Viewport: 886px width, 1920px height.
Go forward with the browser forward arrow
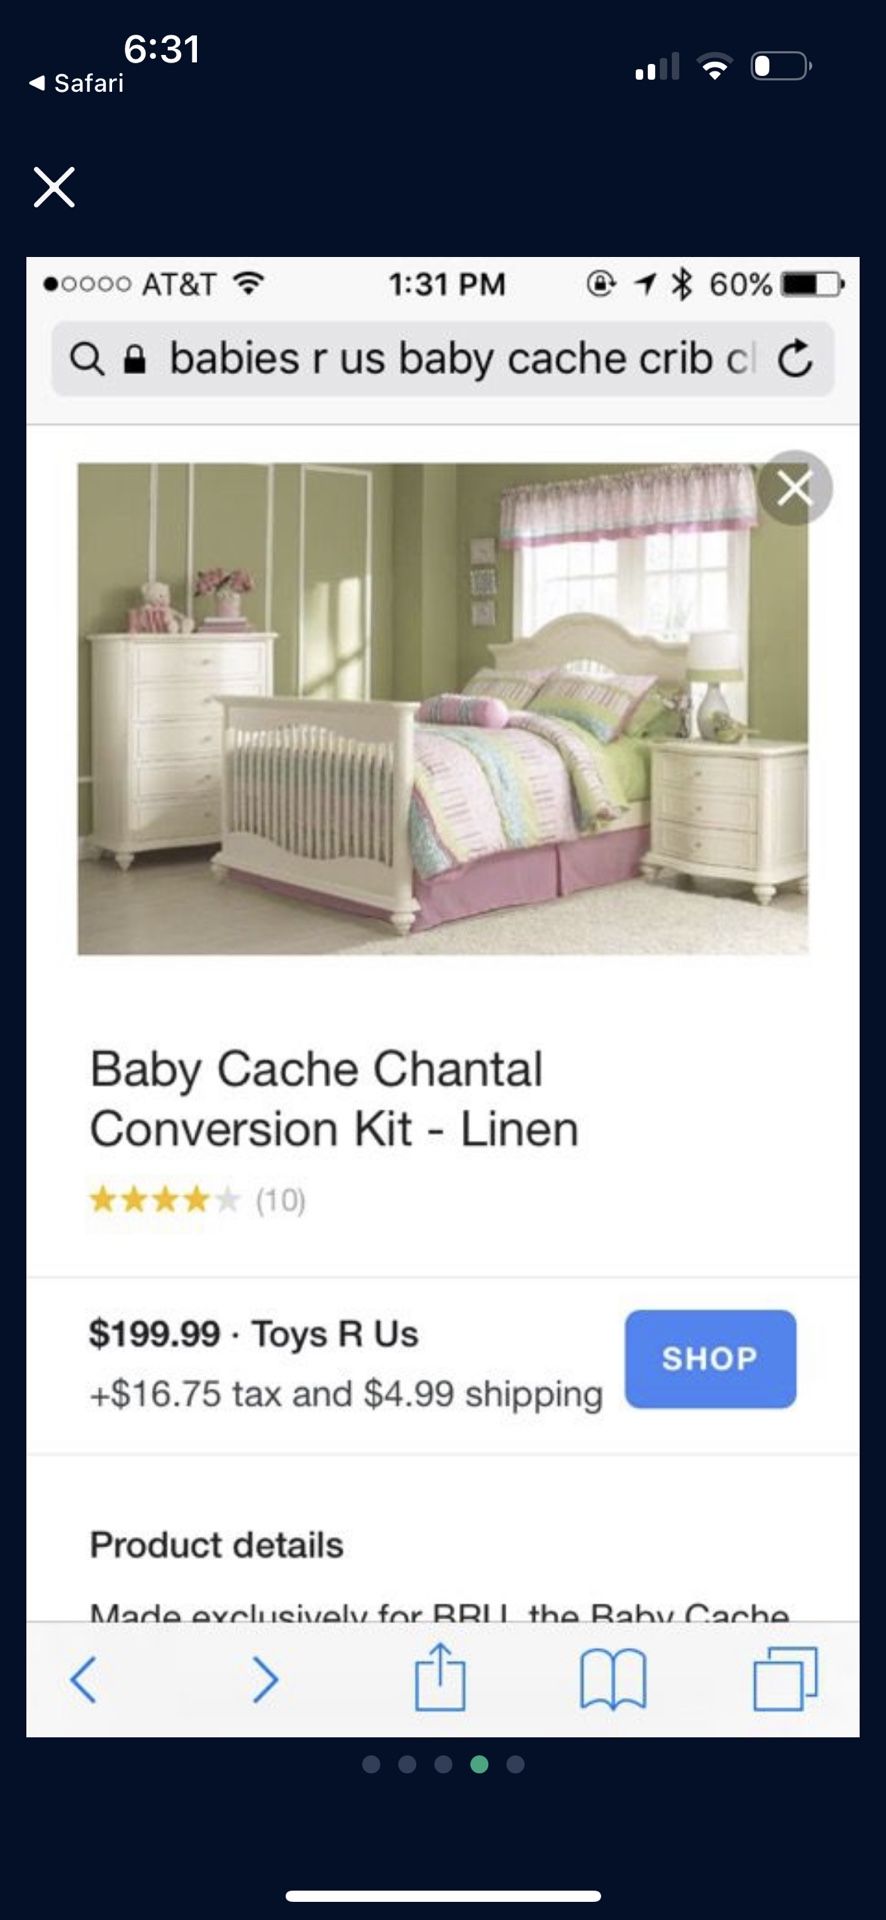[264, 1679]
